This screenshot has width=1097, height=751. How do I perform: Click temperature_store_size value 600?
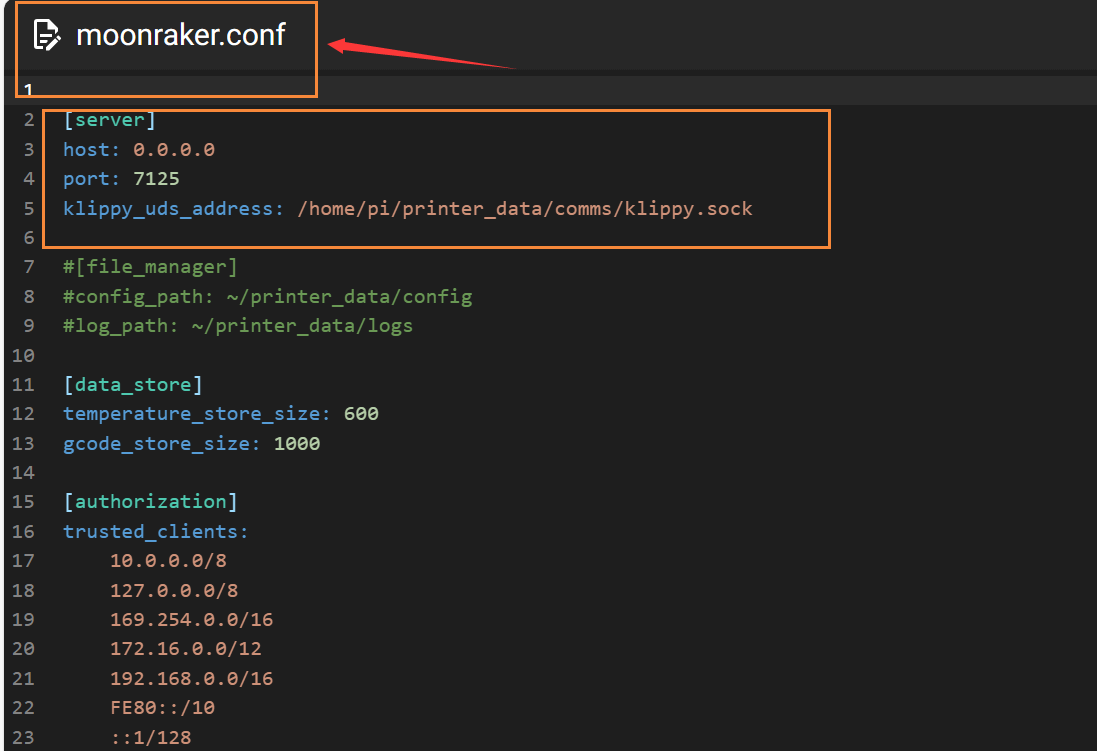click(361, 414)
